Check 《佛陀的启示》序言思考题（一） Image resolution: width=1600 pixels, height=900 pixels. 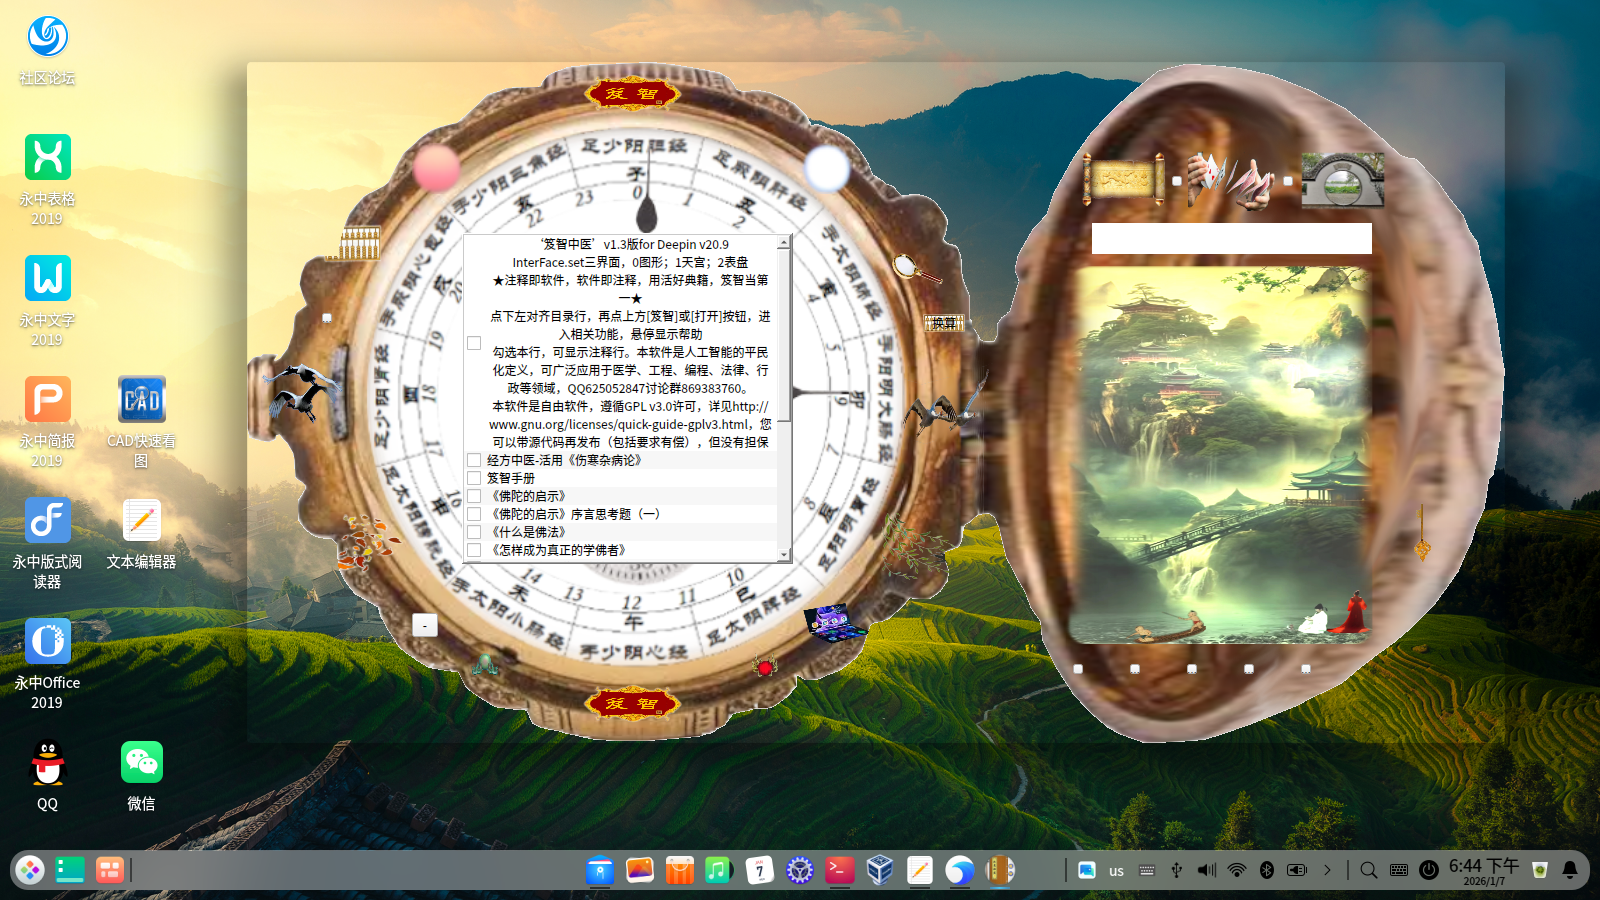coord(474,514)
